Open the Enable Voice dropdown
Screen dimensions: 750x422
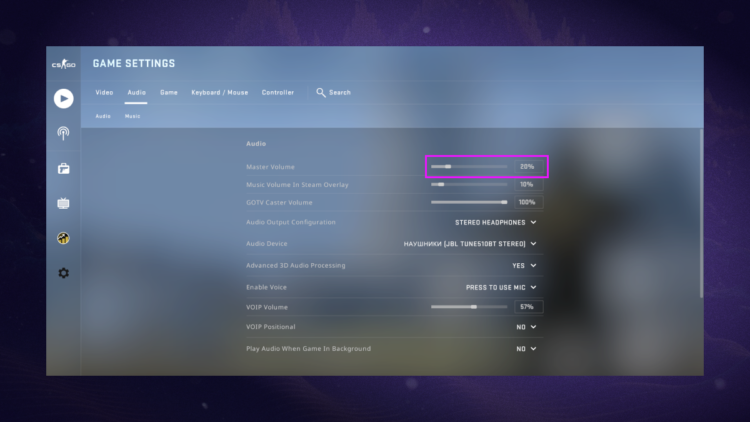(501, 288)
